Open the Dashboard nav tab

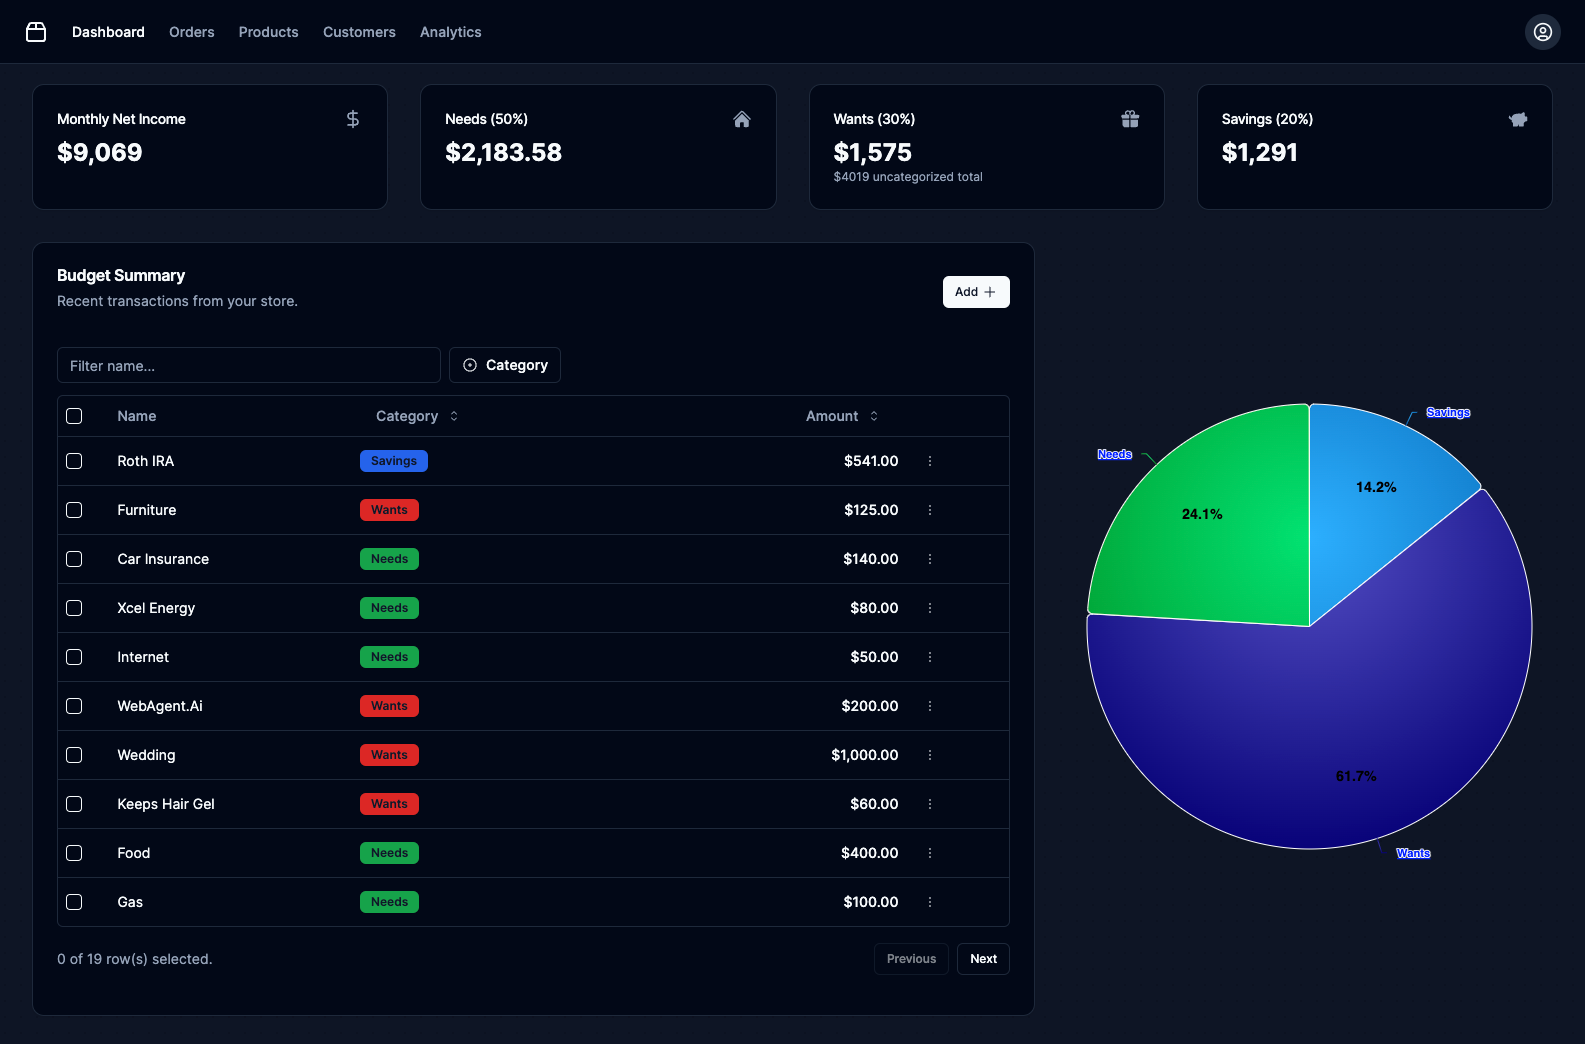point(108,32)
